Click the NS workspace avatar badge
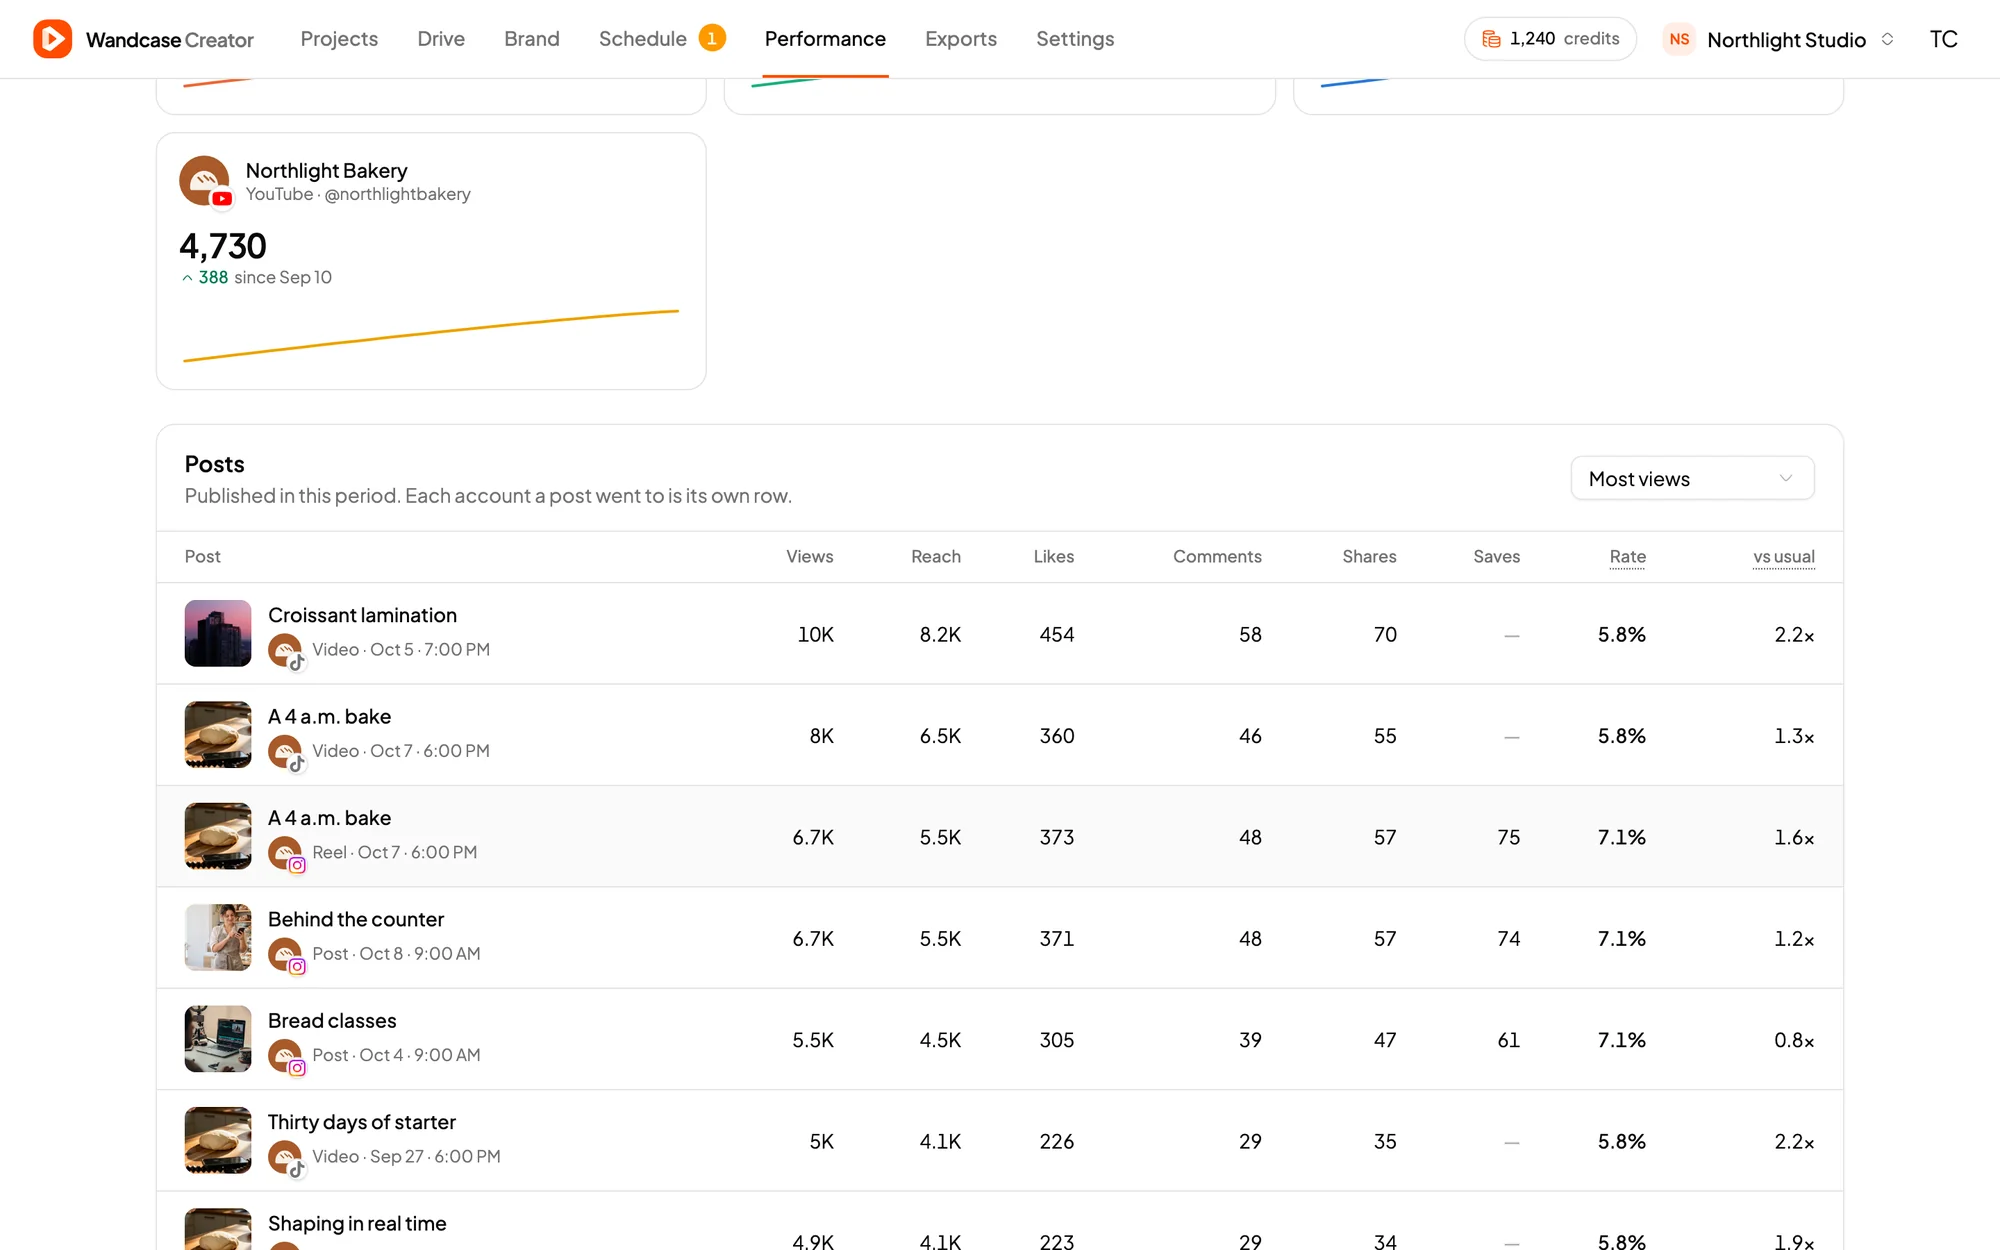Screen dimensions: 2000x1250 tap(1679, 39)
